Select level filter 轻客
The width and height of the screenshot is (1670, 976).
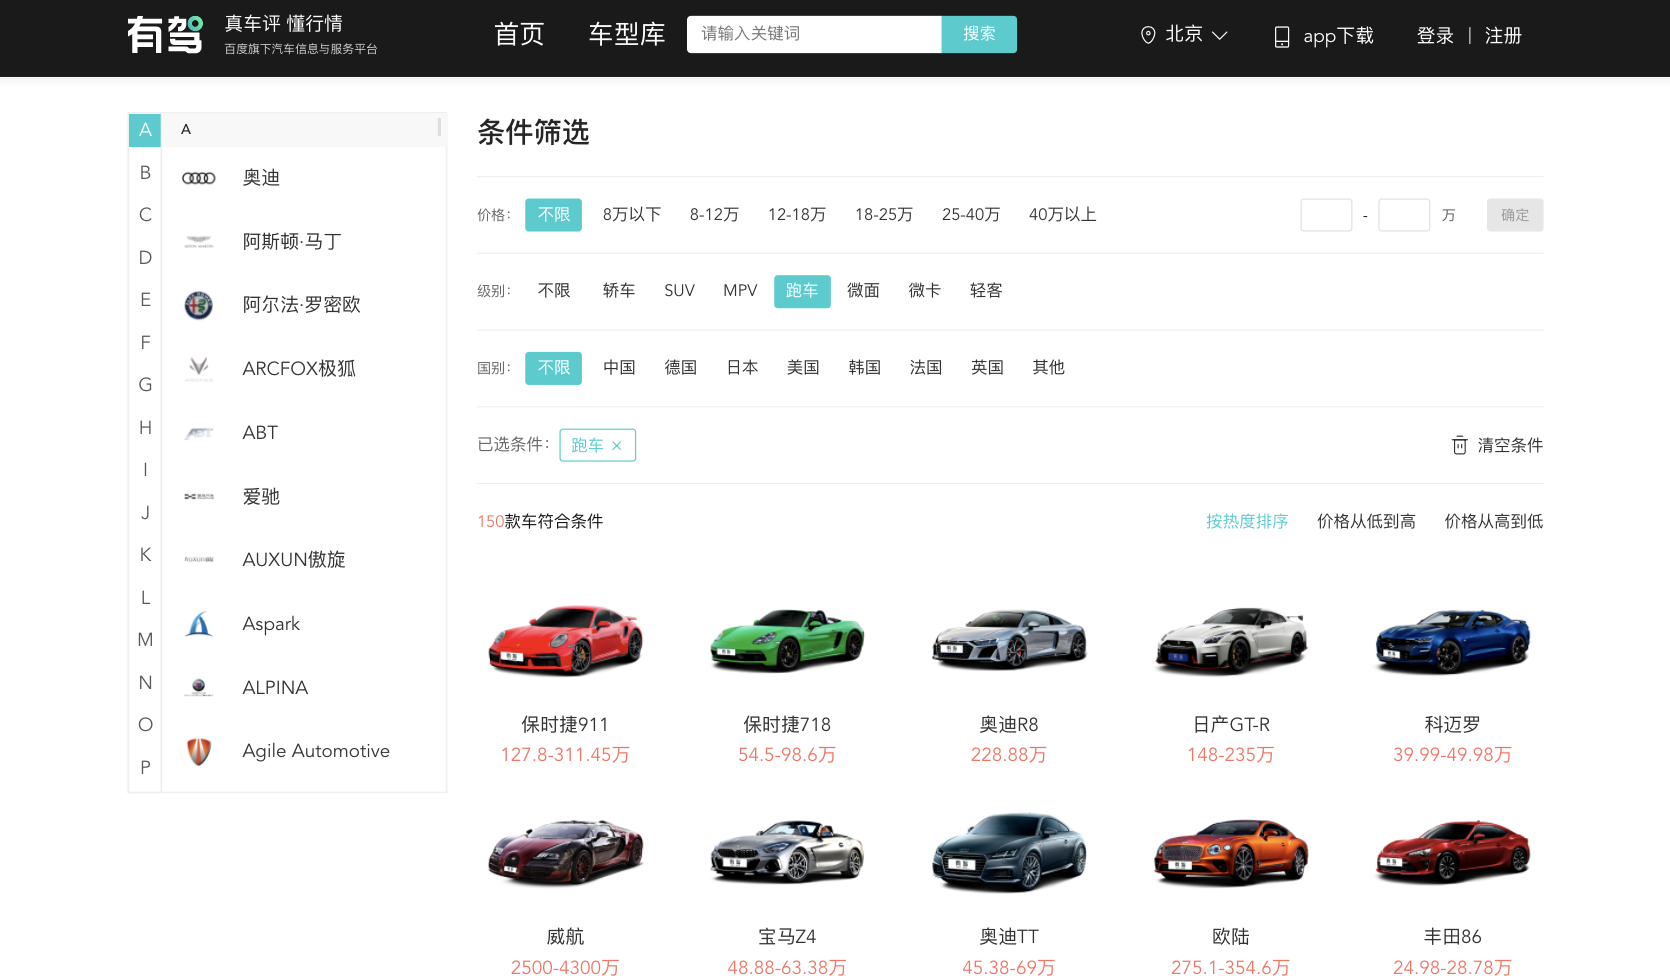[x=986, y=291]
